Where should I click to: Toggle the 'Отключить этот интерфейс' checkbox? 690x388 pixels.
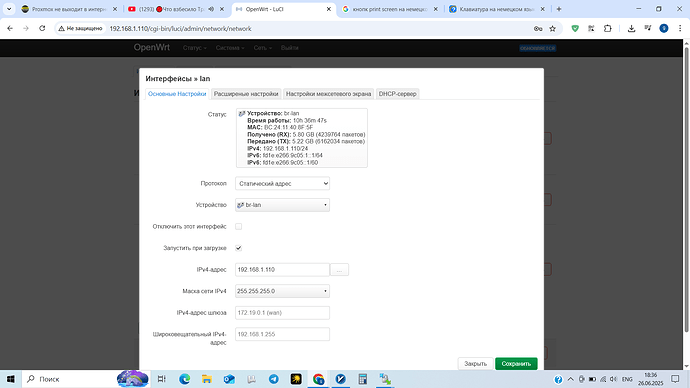click(x=239, y=227)
